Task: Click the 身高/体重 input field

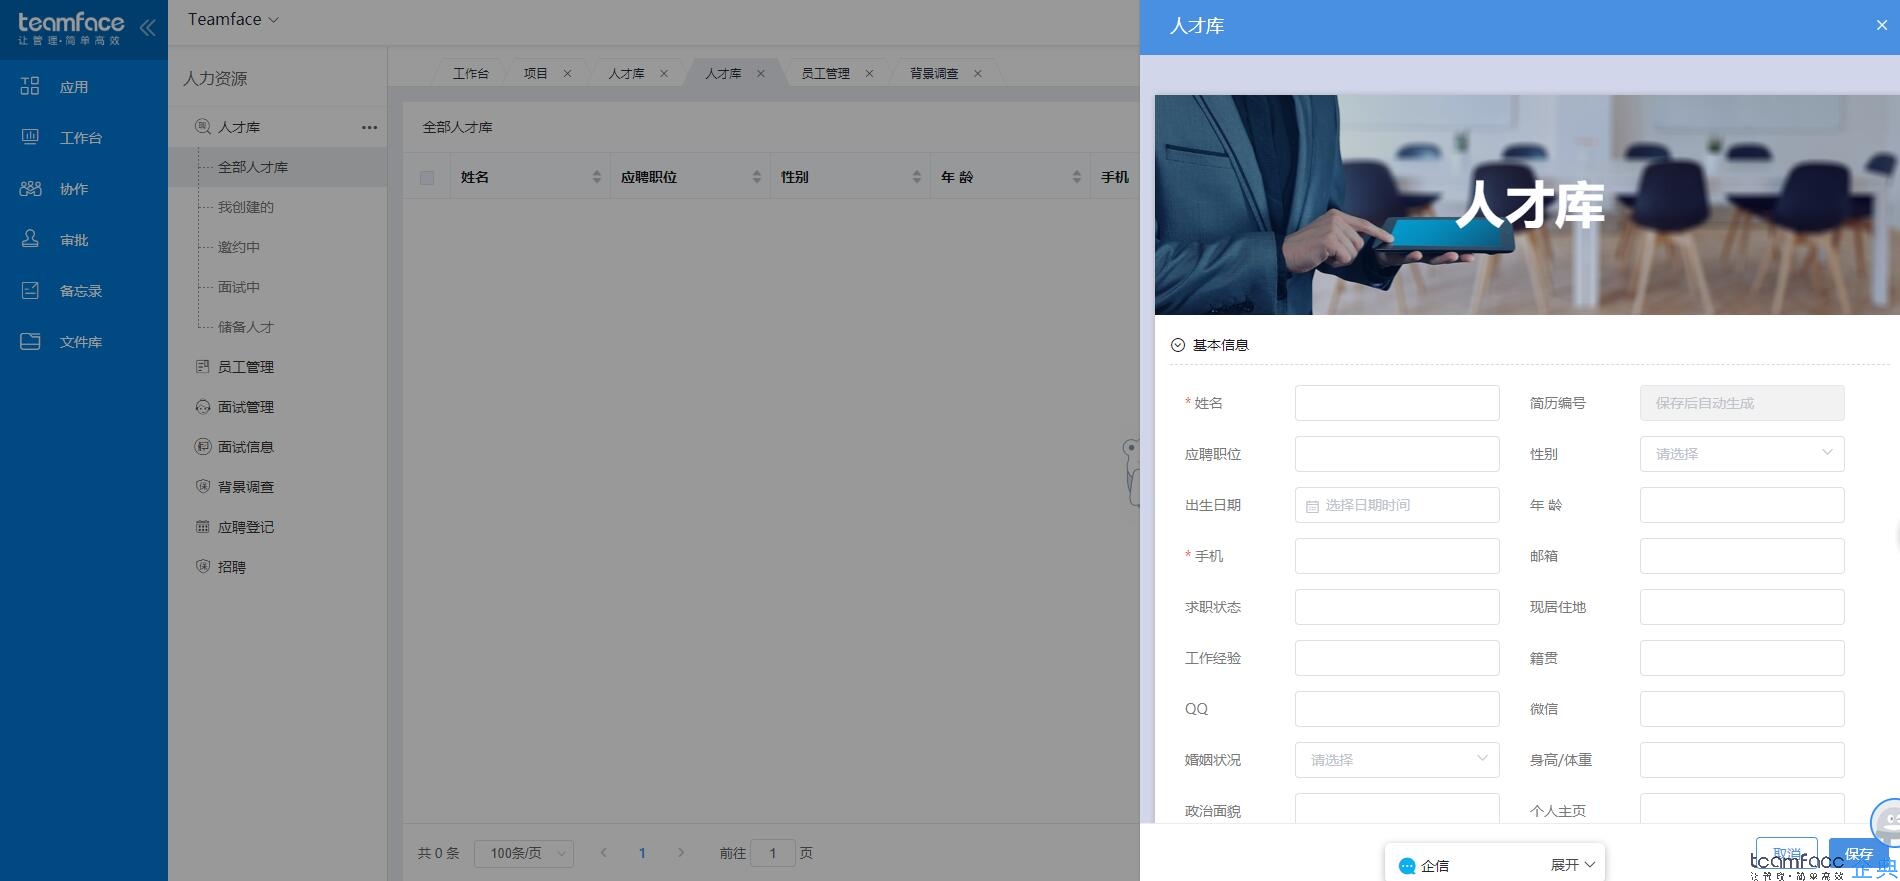Action: click(1742, 760)
